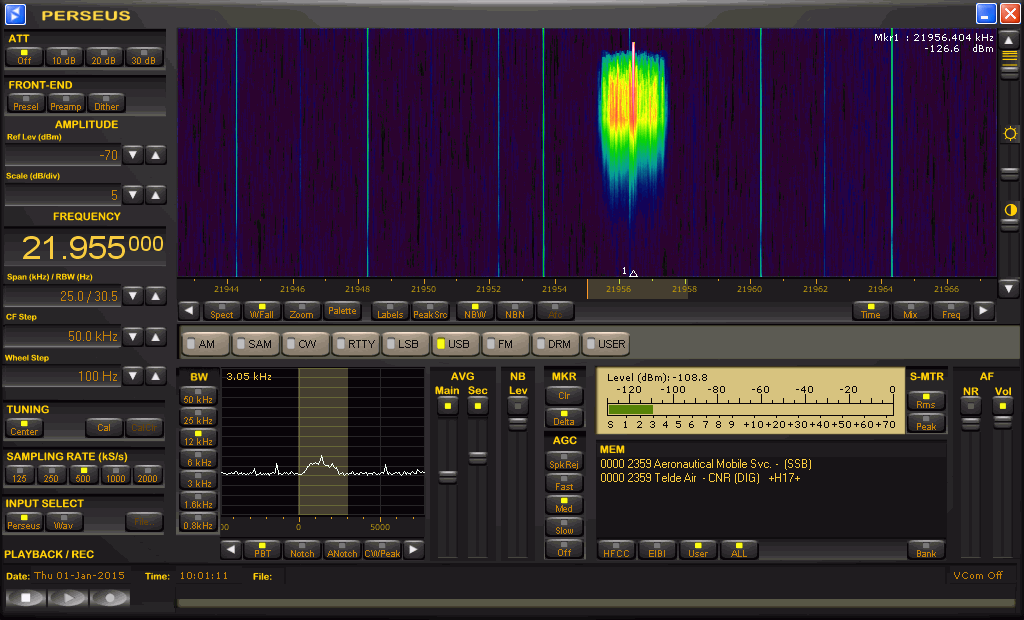Click the brightness sun icon

pyautogui.click(x=1009, y=134)
